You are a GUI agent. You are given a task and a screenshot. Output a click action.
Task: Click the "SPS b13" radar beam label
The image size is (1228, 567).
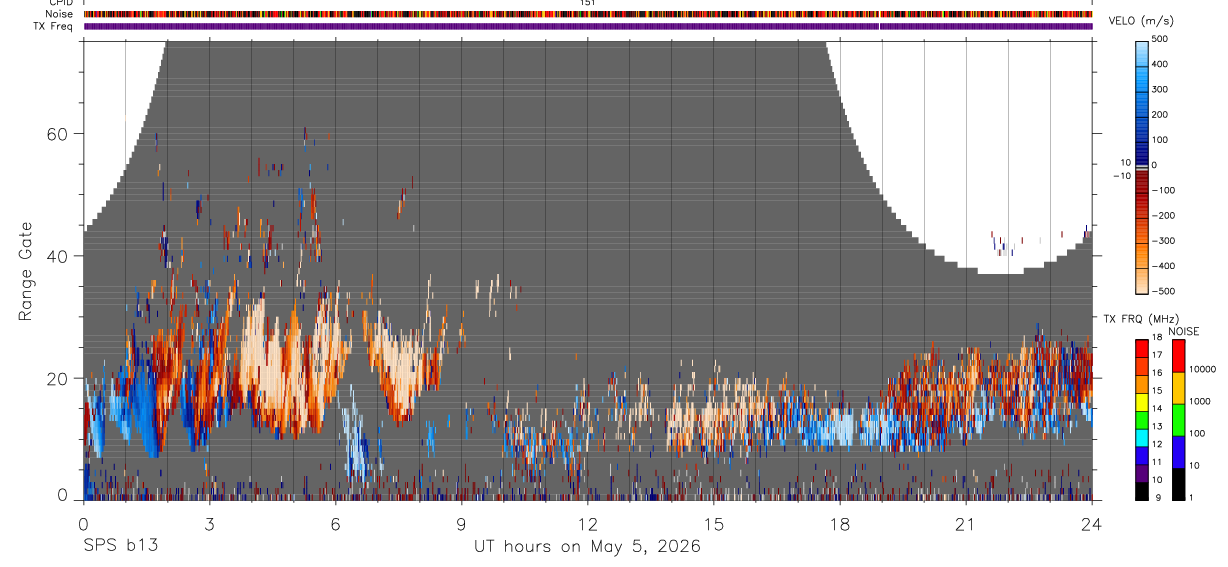tap(120, 546)
